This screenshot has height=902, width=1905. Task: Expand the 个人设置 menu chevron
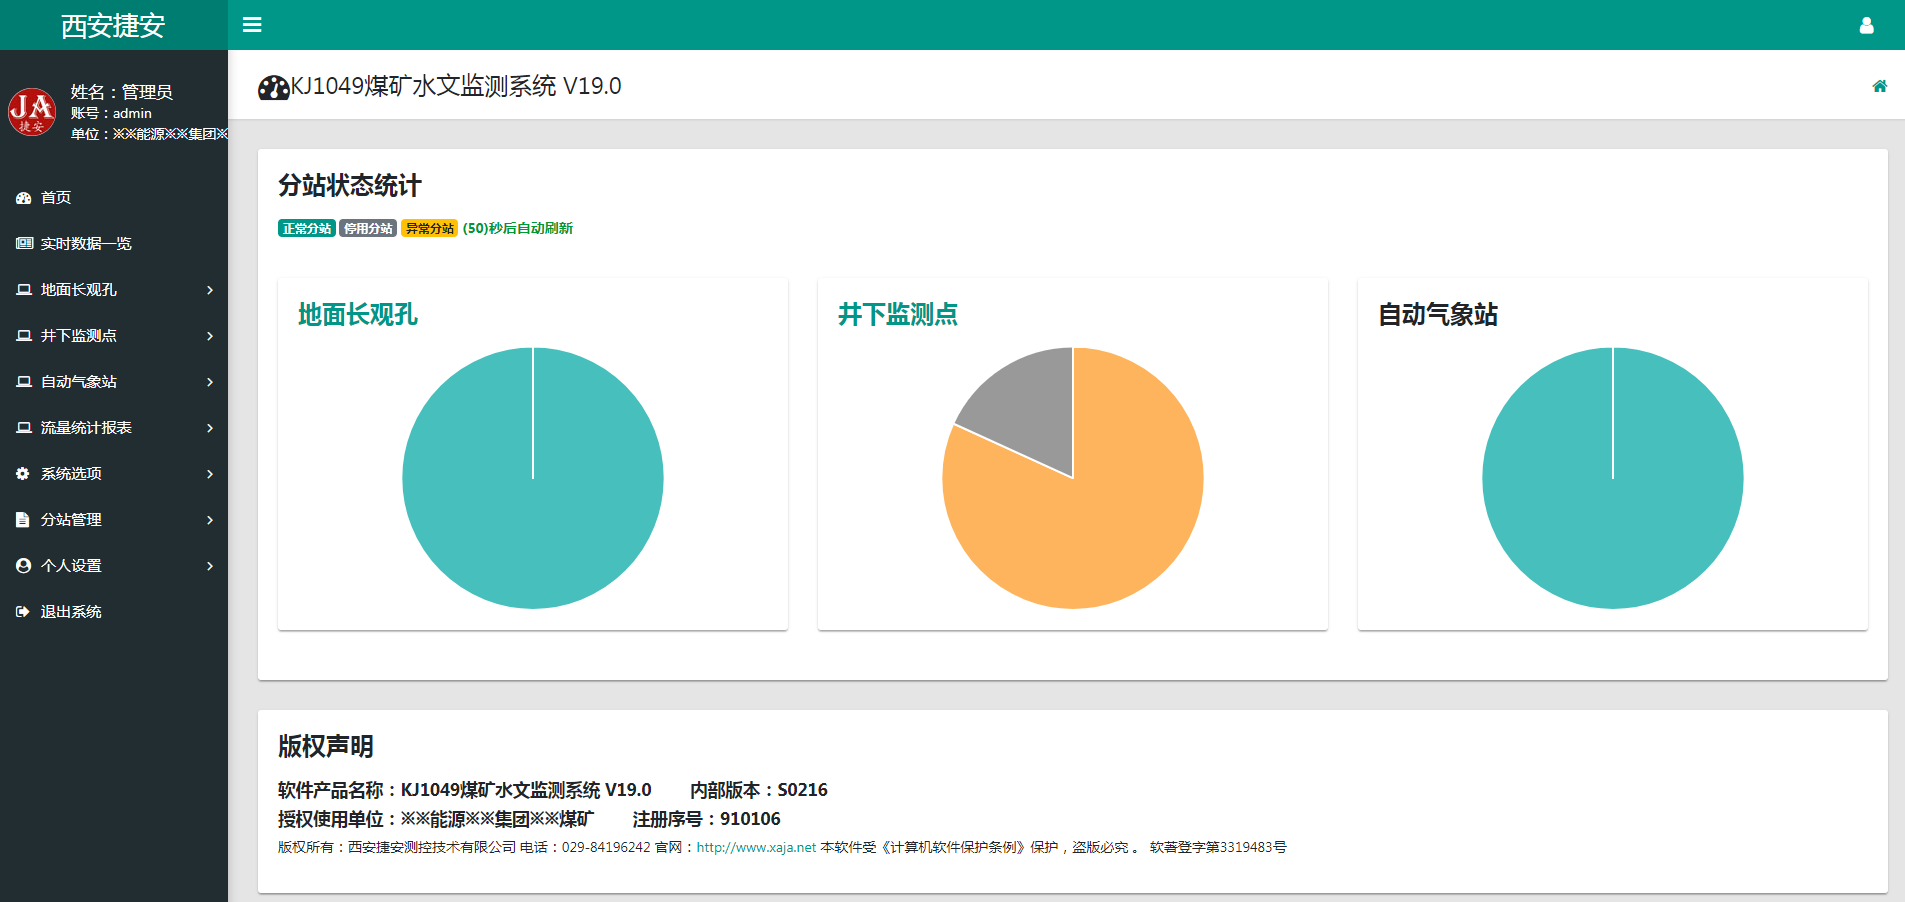(x=210, y=566)
